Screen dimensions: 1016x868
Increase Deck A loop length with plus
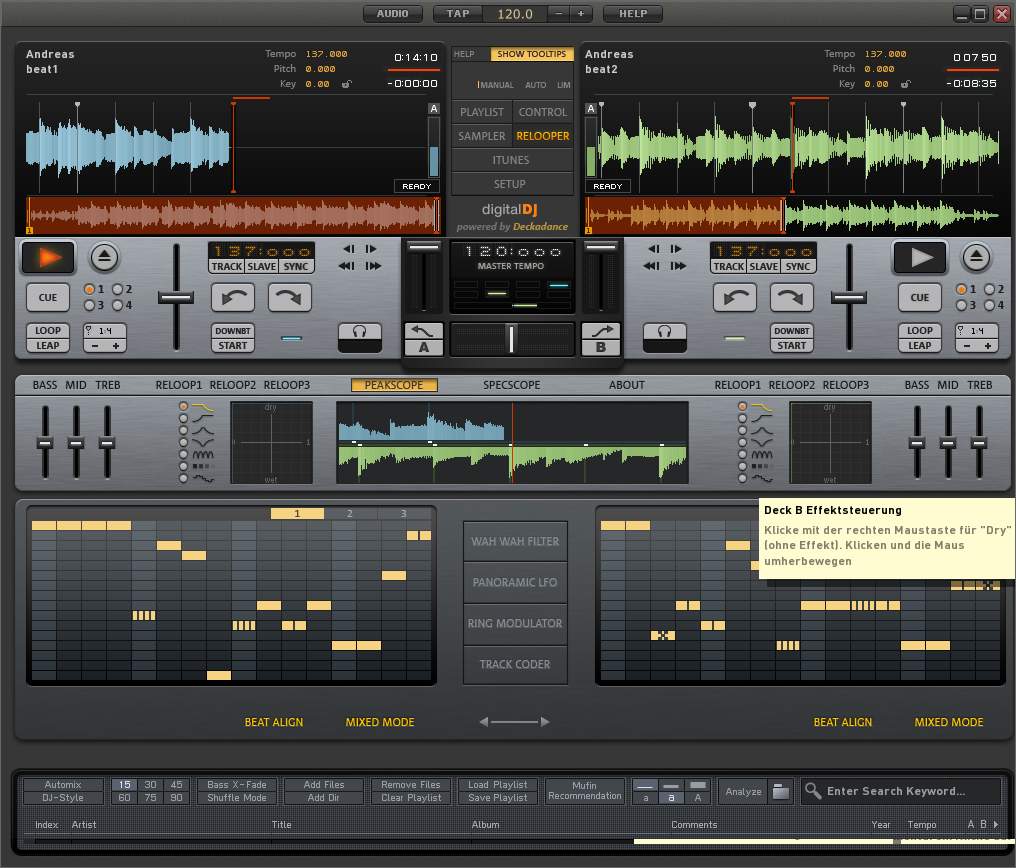pos(116,346)
